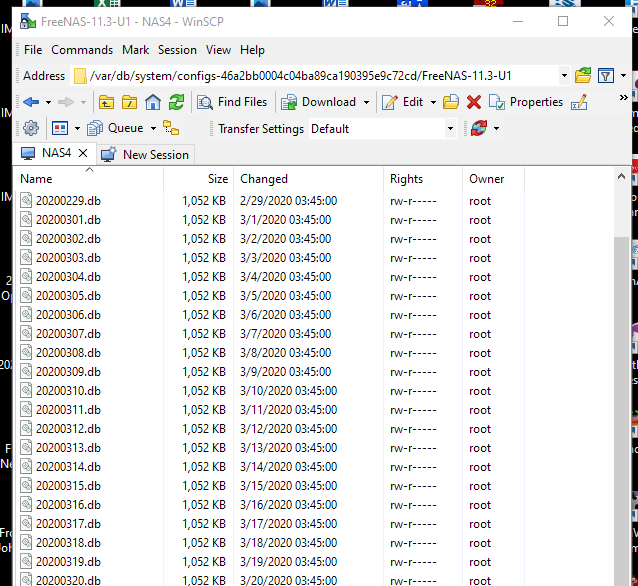Viewport: 638px width, 586px height.
Task: Open the Mark menu
Action: tap(135, 50)
